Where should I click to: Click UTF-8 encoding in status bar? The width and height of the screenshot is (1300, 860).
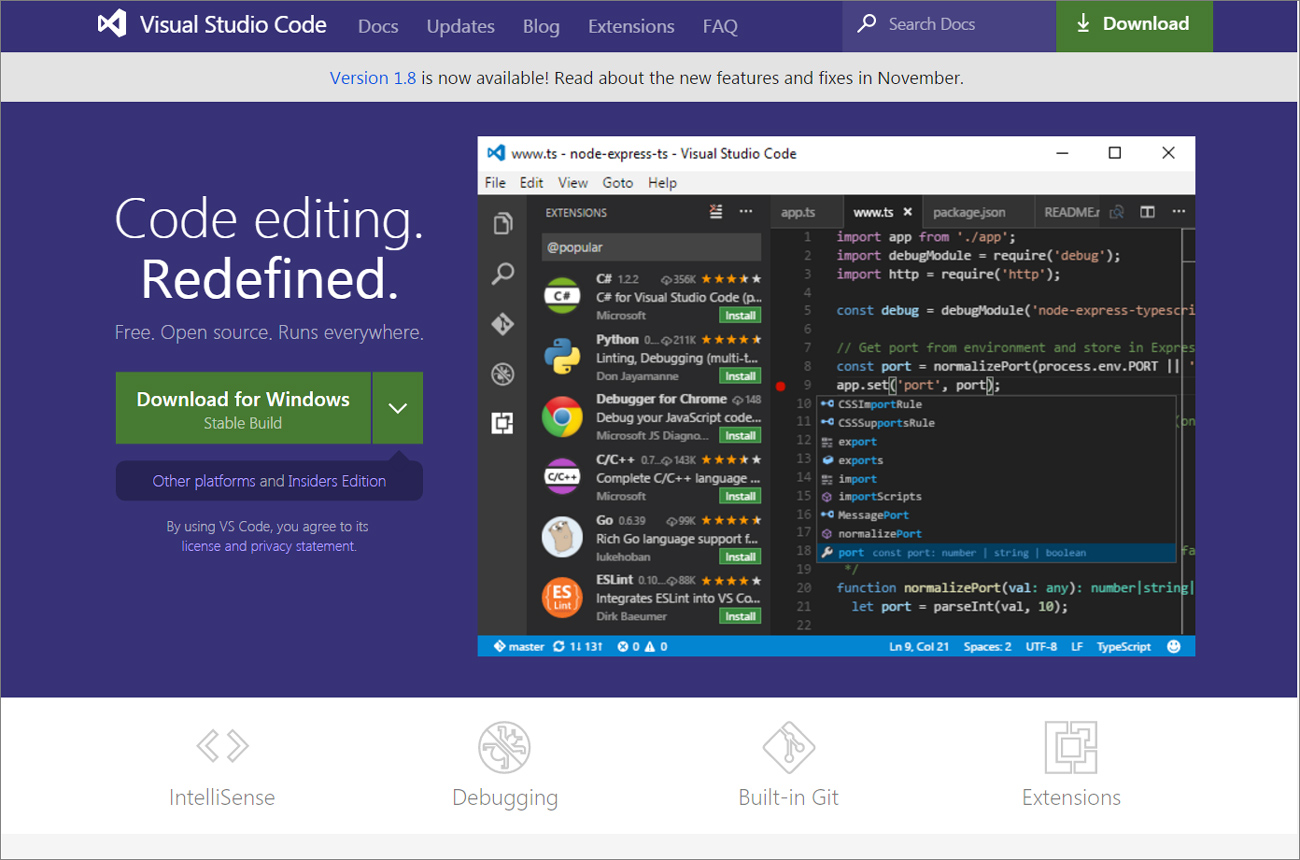pyautogui.click(x=1041, y=647)
